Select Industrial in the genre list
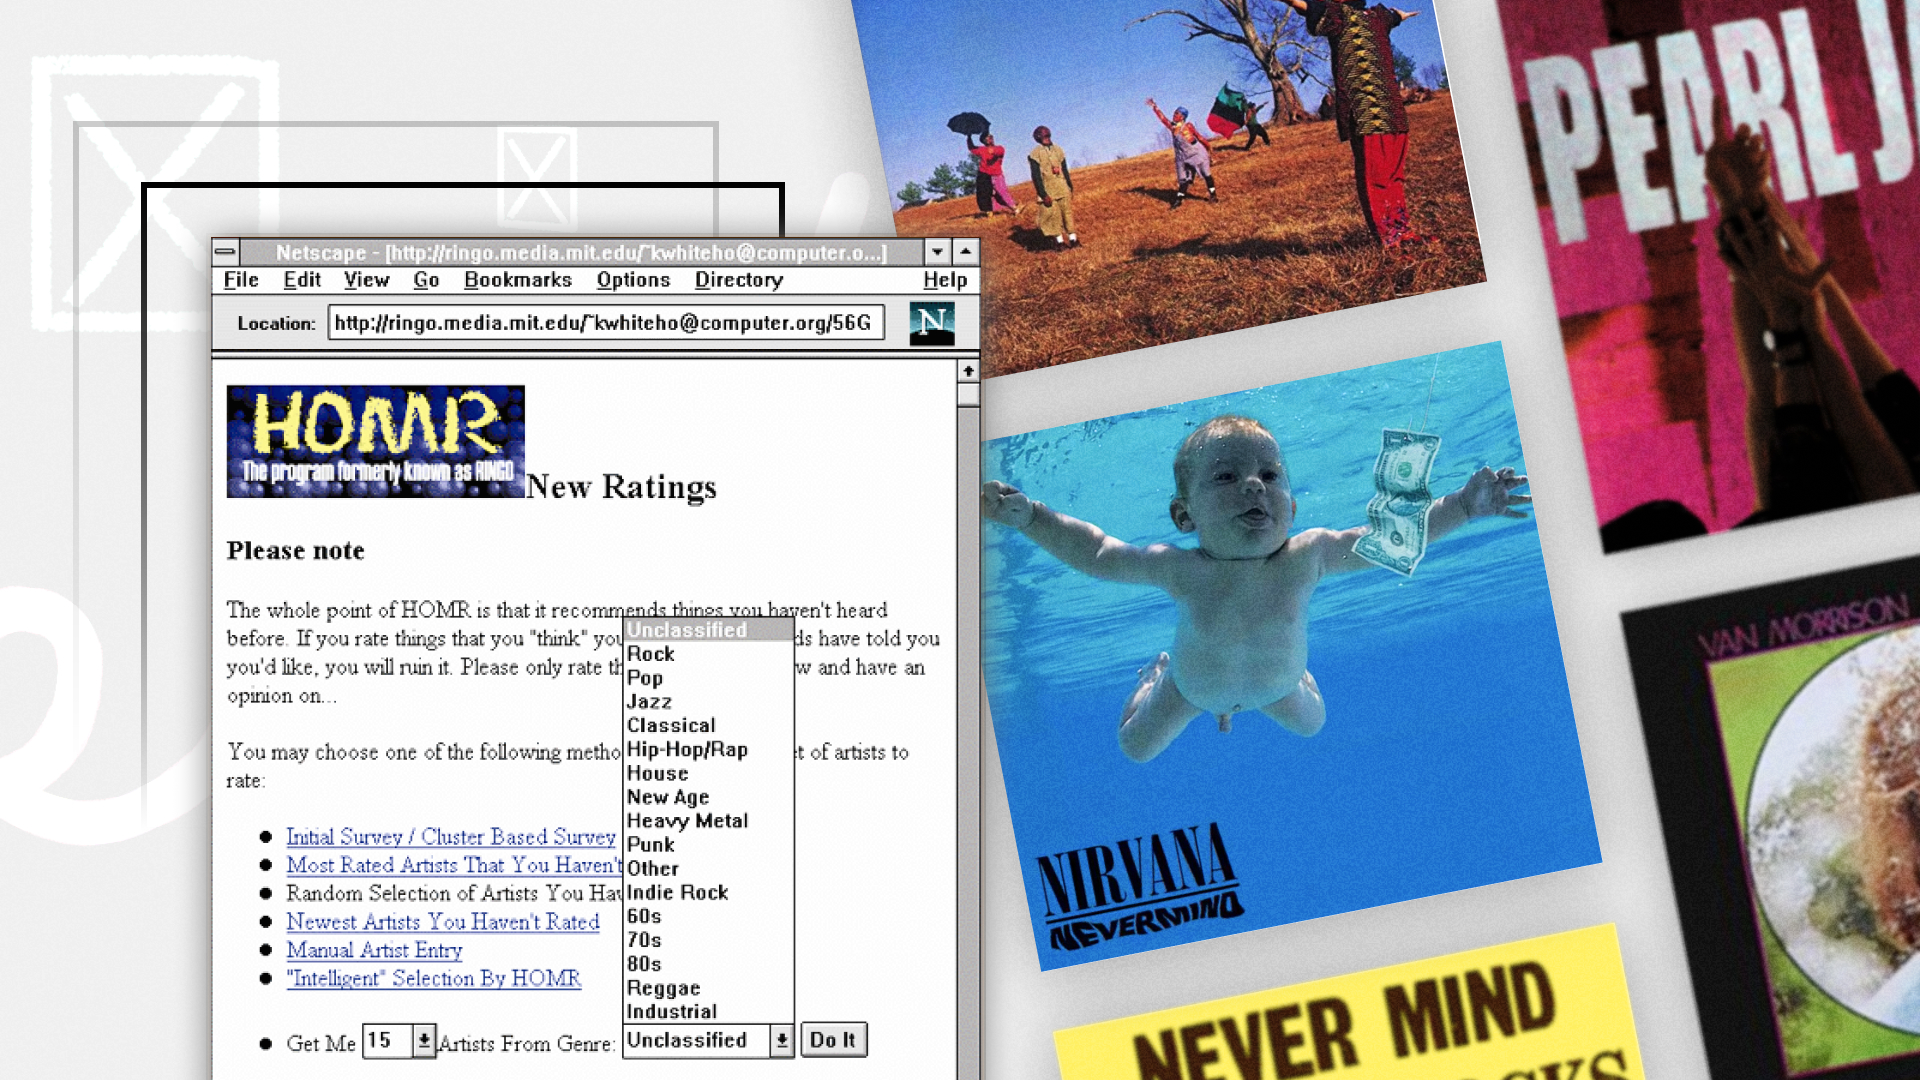Screen dimensions: 1920x1080 pyautogui.click(x=708, y=1012)
